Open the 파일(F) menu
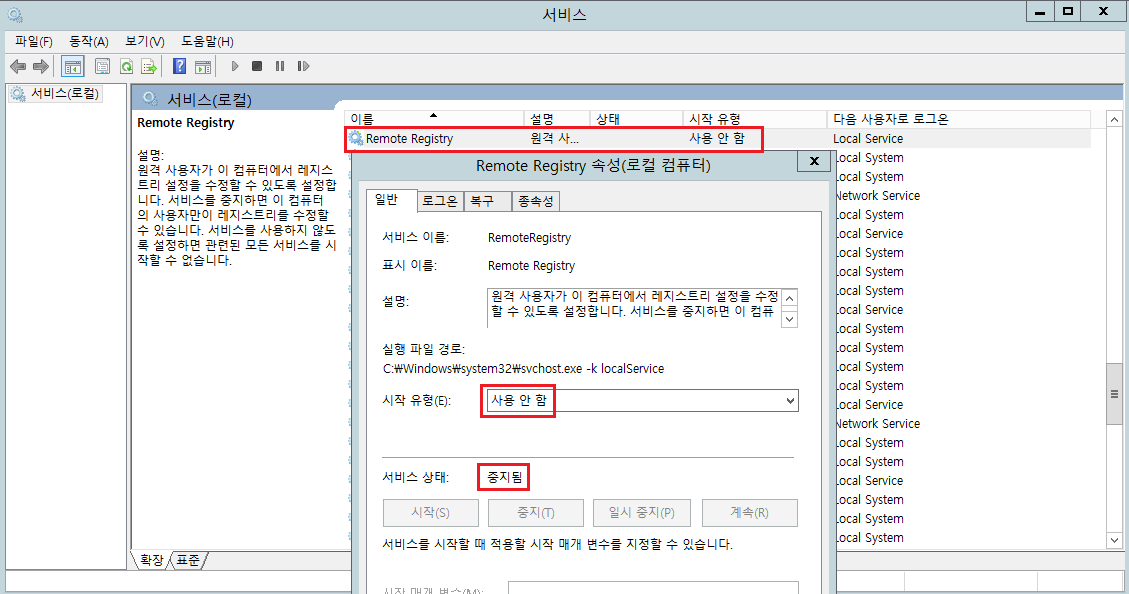Image resolution: width=1129 pixels, height=594 pixels. [34, 42]
